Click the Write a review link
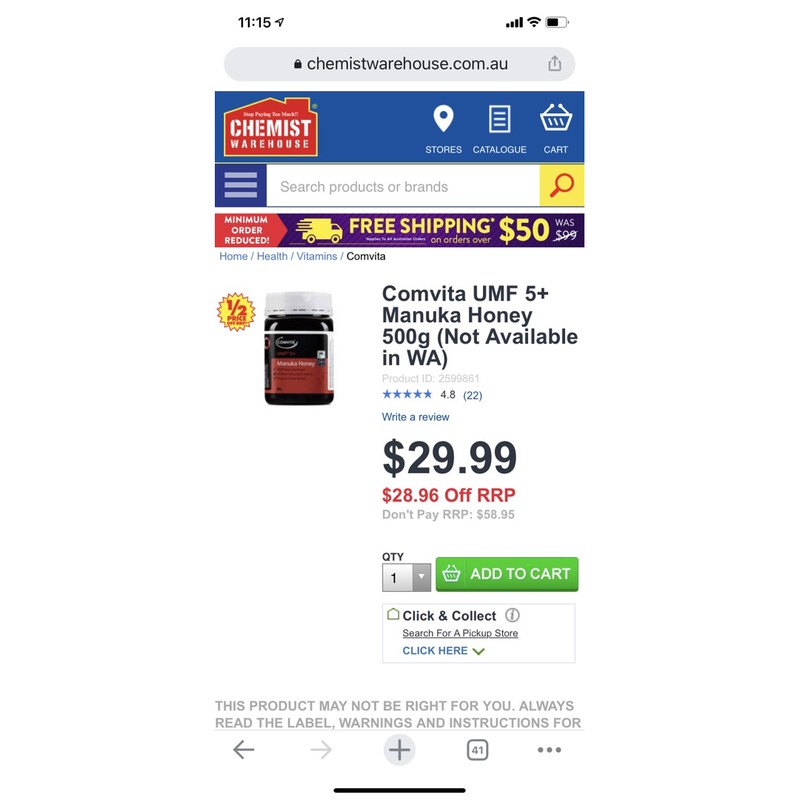Image resolution: width=800 pixels, height=800 pixels. [x=415, y=417]
